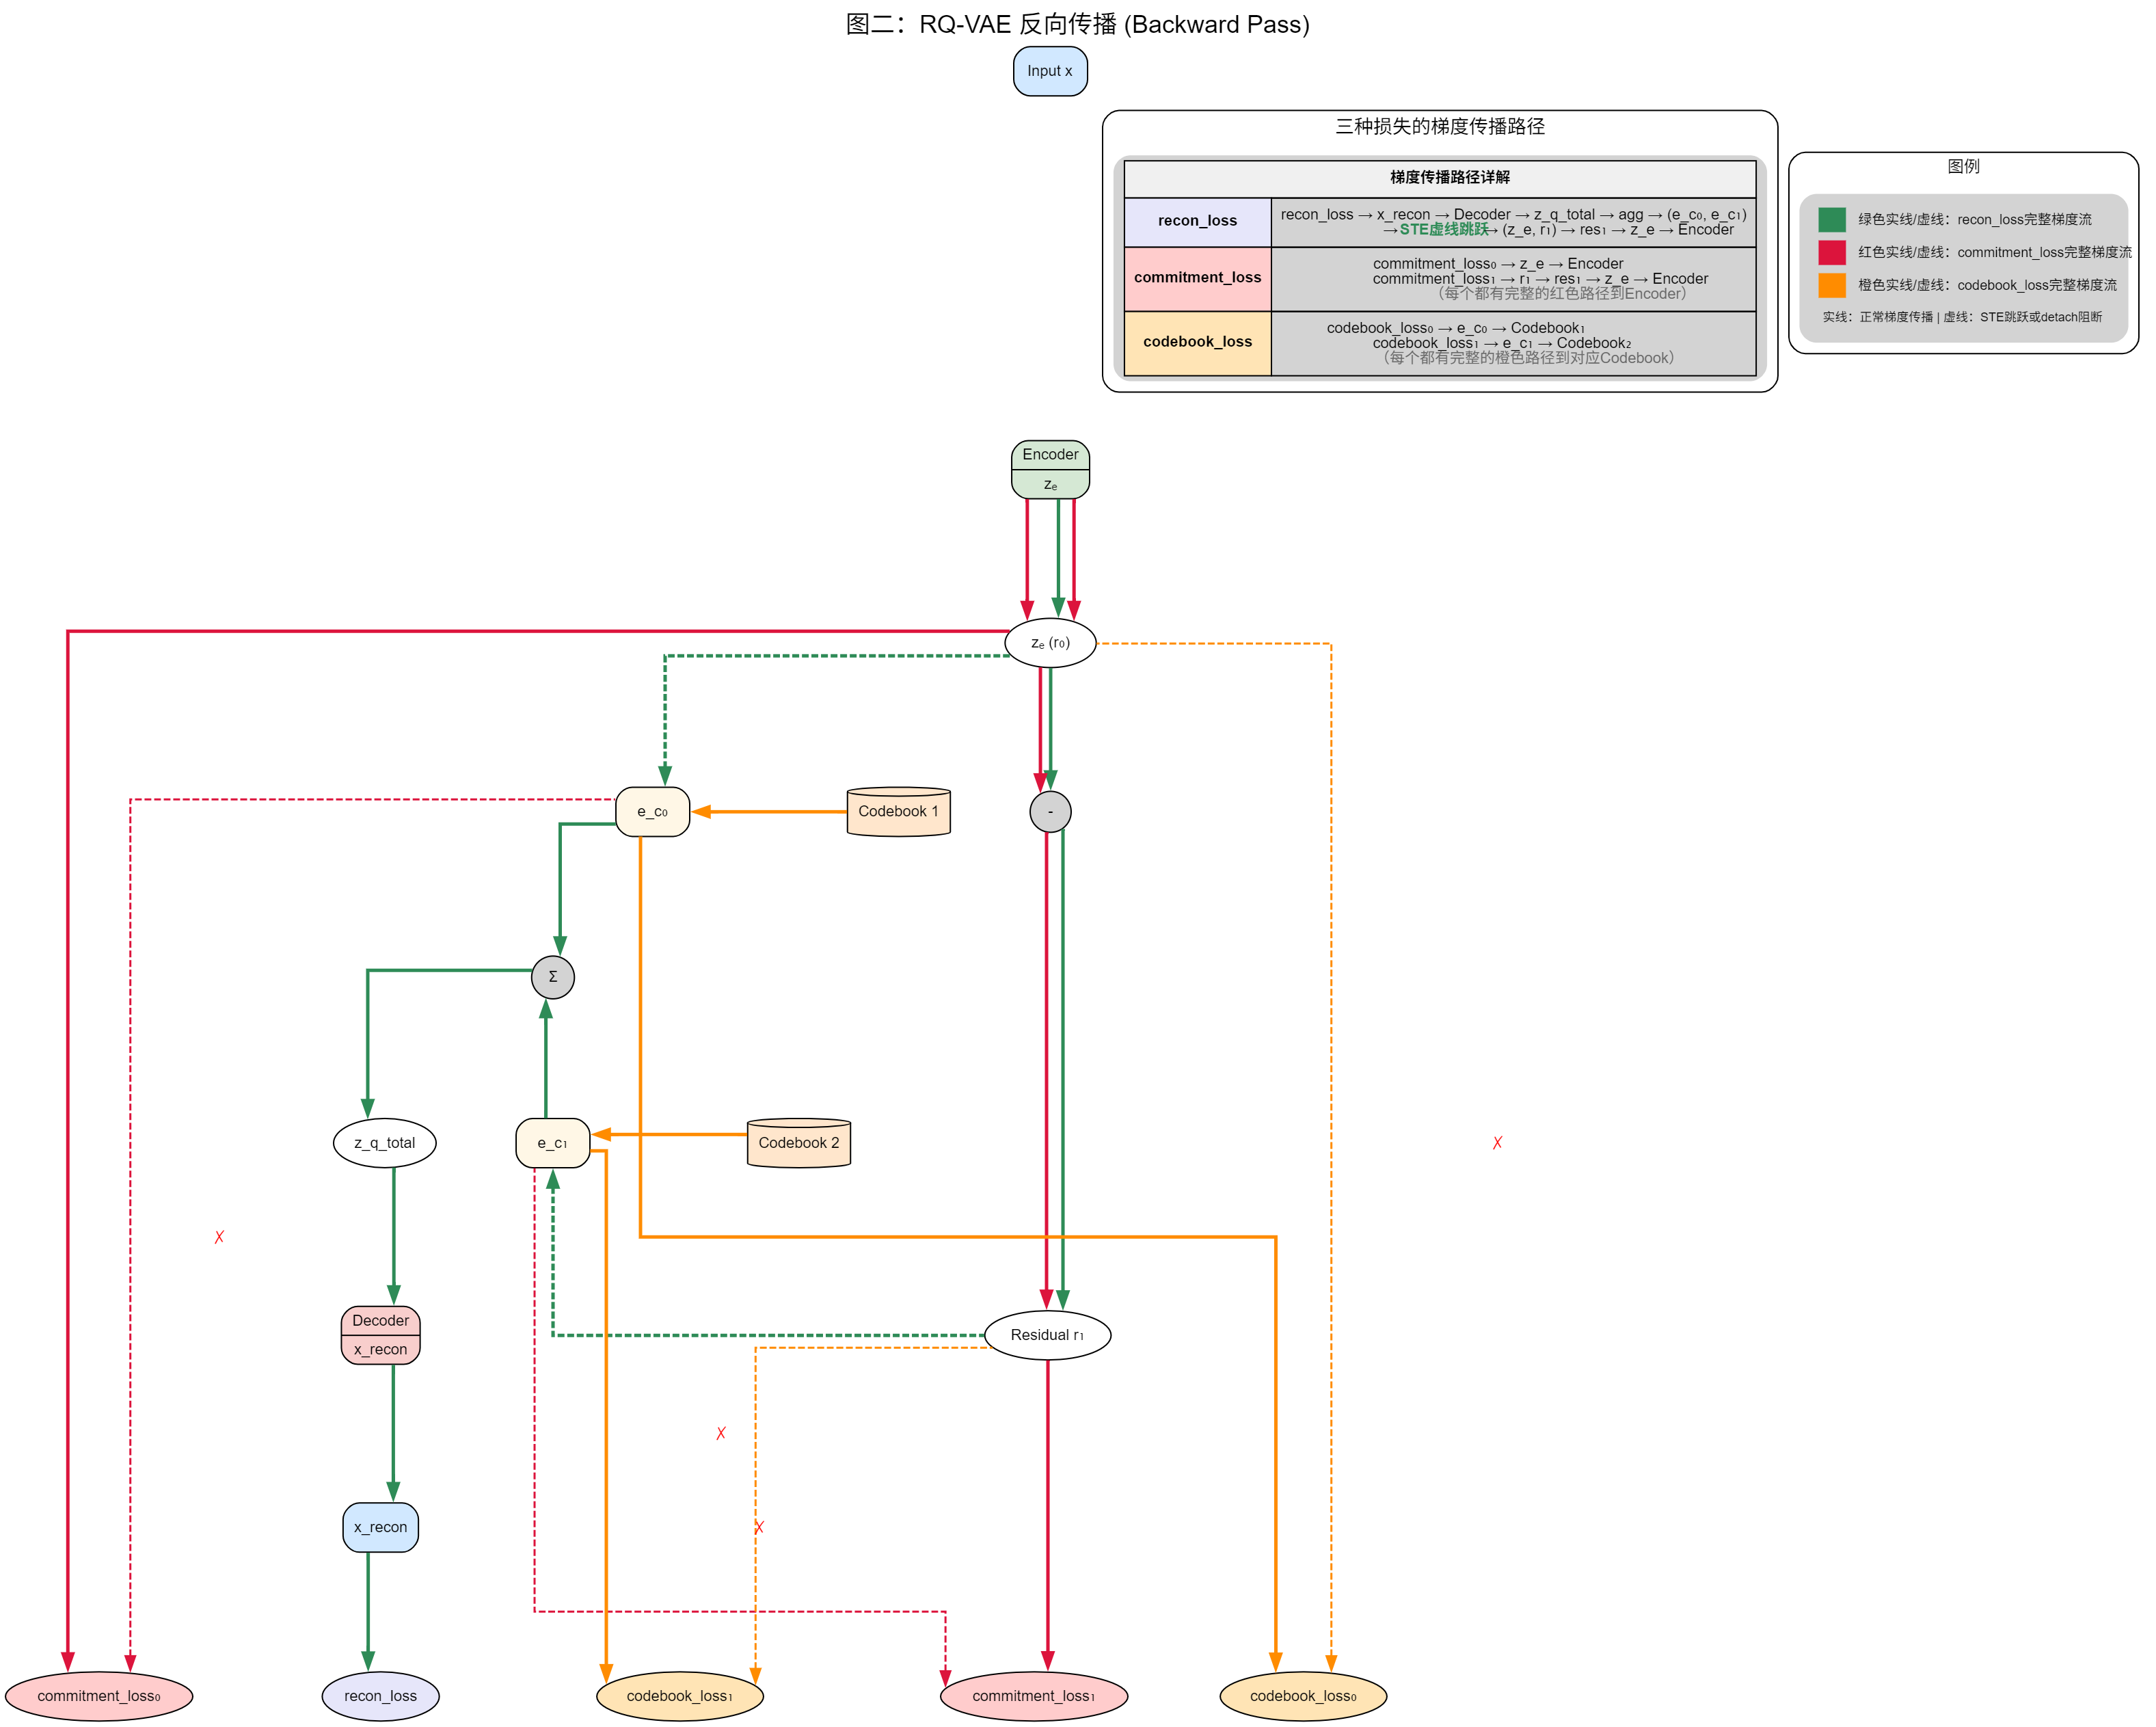Select the Encoder node box
This screenshot has width=2156, height=1727.
tap(1049, 455)
